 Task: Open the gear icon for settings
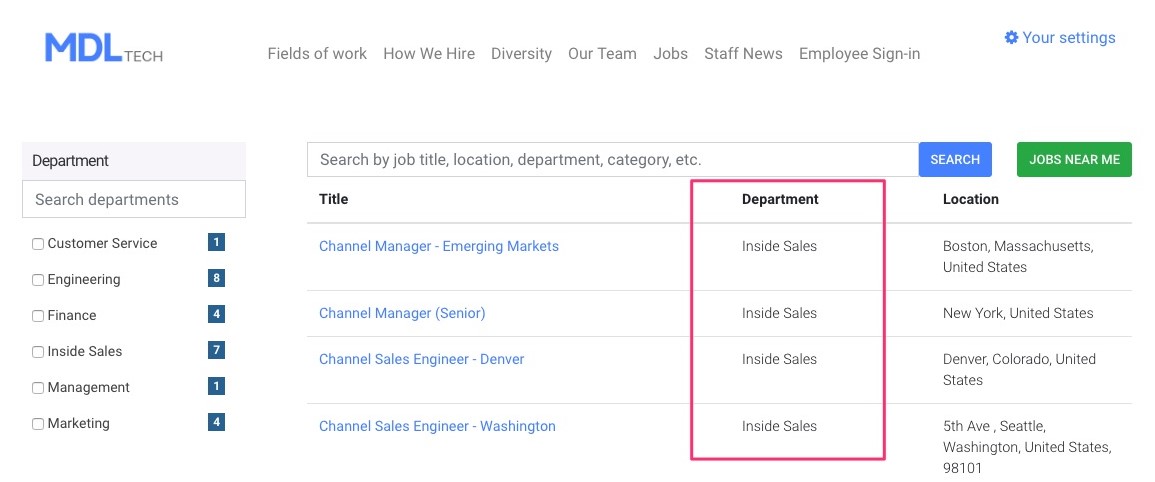pyautogui.click(x=1011, y=38)
